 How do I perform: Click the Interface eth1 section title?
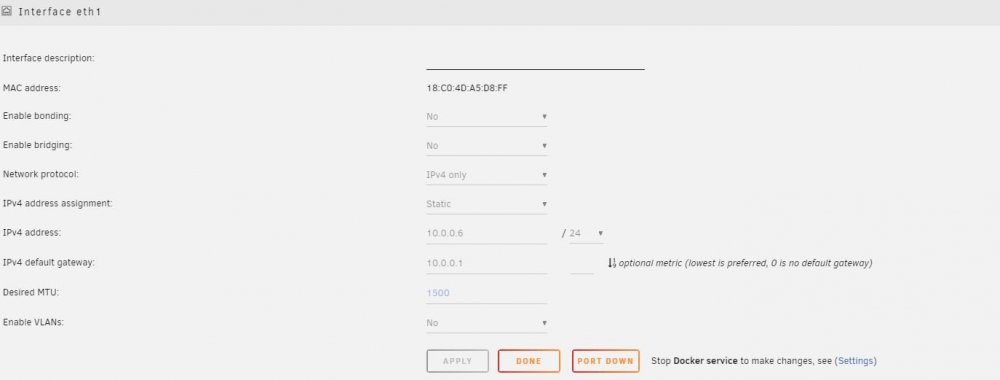(x=59, y=12)
